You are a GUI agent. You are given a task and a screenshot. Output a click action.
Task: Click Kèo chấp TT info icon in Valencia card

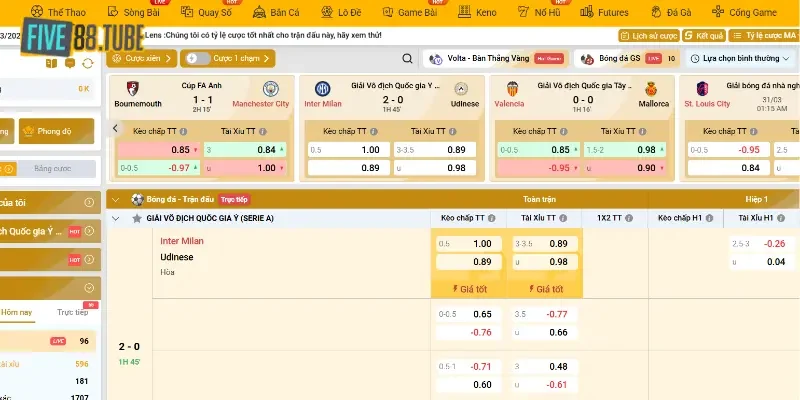pos(563,131)
